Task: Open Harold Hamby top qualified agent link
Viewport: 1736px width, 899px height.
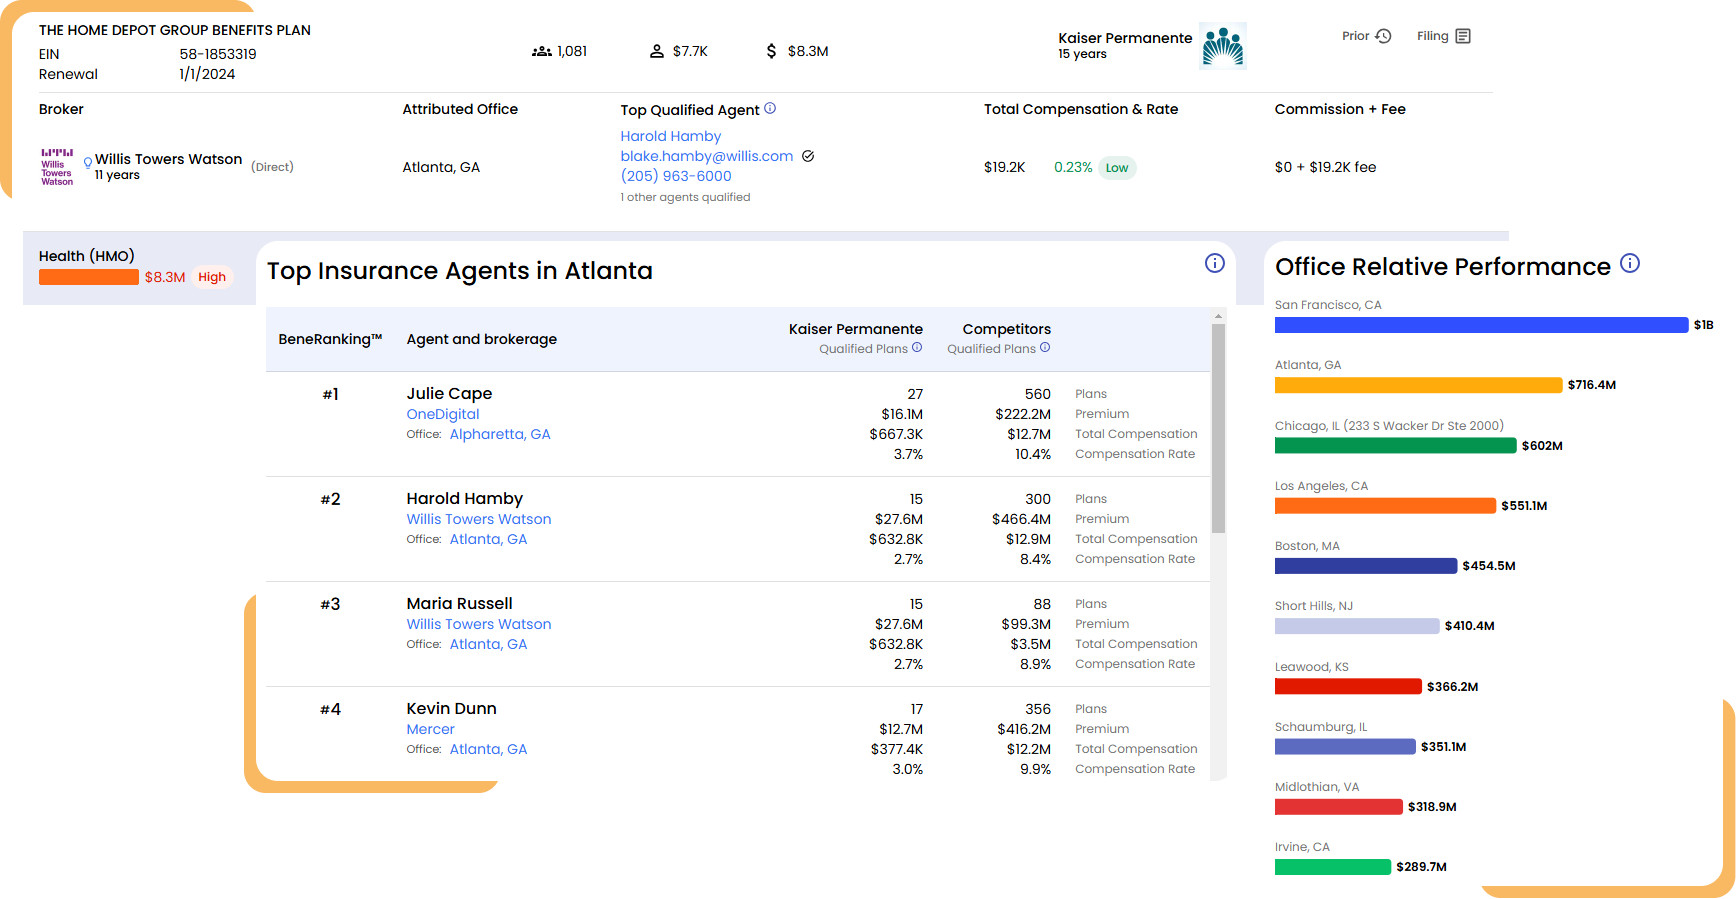Action: pos(670,136)
